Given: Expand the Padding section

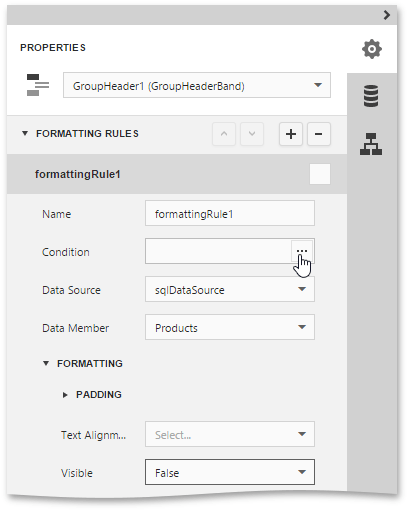Looking at the screenshot, I should [65, 395].
